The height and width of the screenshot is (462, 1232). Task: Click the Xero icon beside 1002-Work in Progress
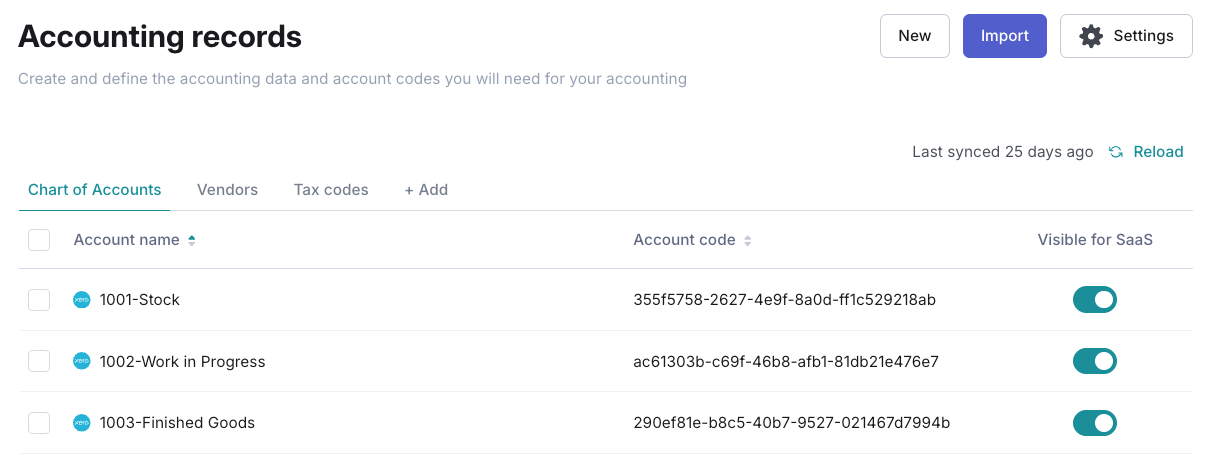point(82,362)
